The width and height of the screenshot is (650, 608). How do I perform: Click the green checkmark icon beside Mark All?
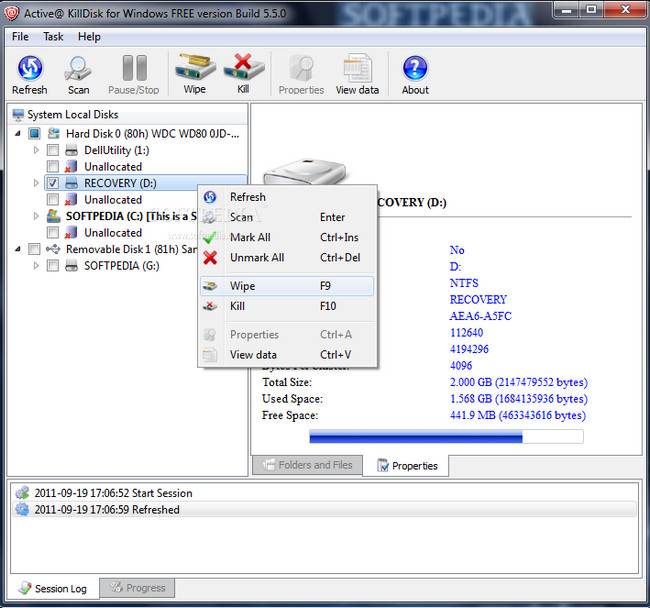[x=210, y=237]
